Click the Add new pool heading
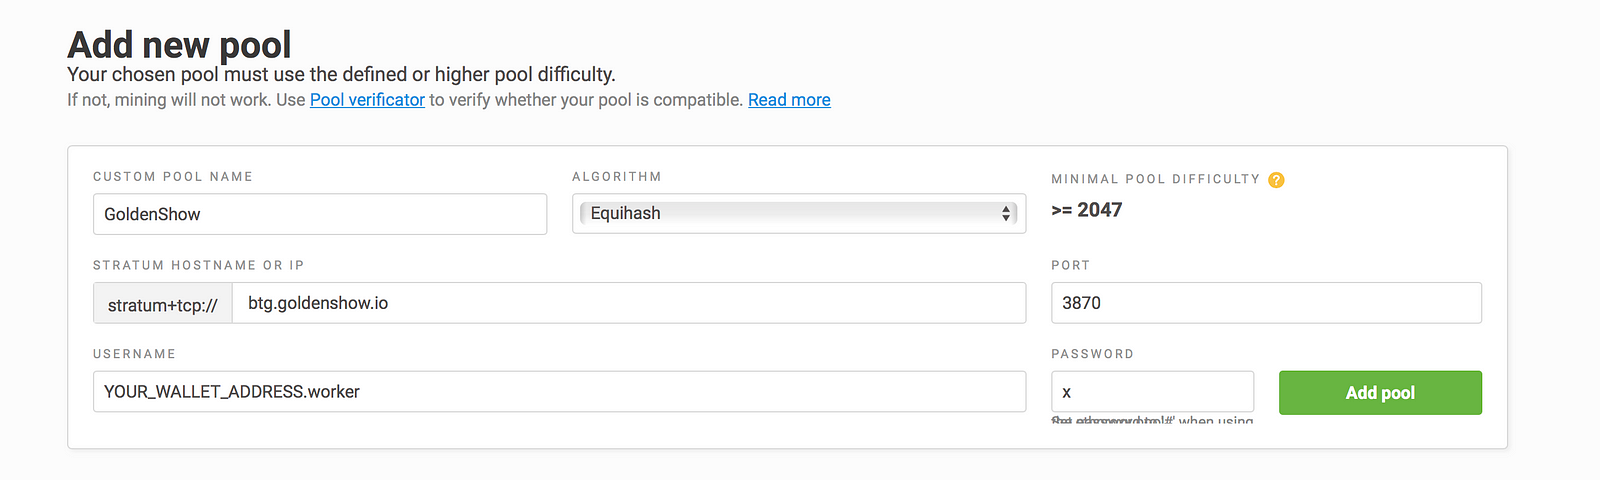Screen dimensions: 1600x480 (179, 45)
